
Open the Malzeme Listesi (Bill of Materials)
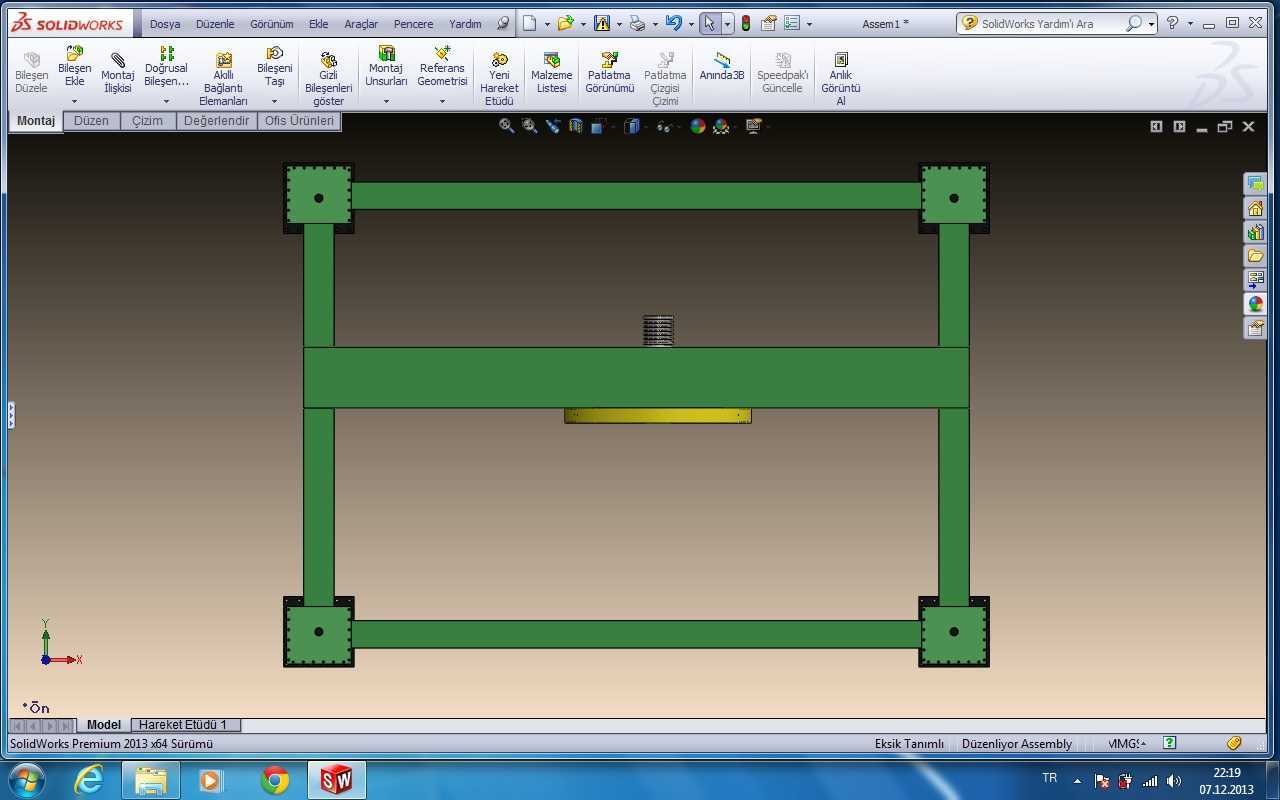[x=551, y=74]
